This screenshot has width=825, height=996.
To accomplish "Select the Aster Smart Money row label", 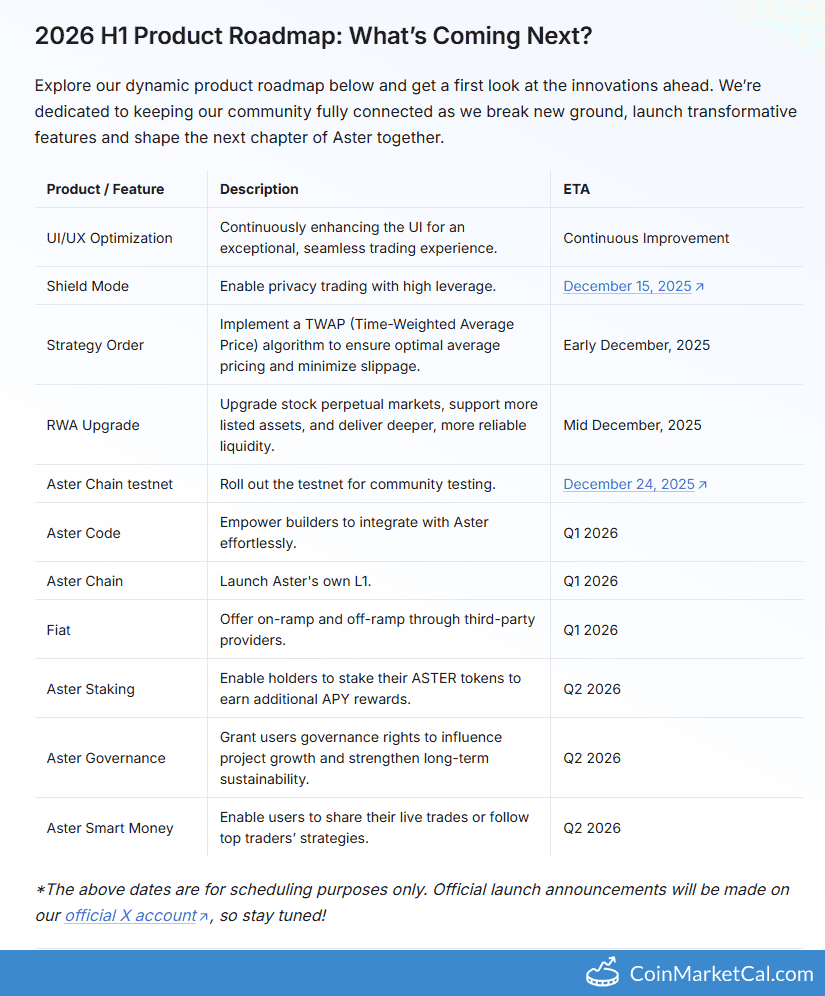I will pyautogui.click(x=110, y=828).
